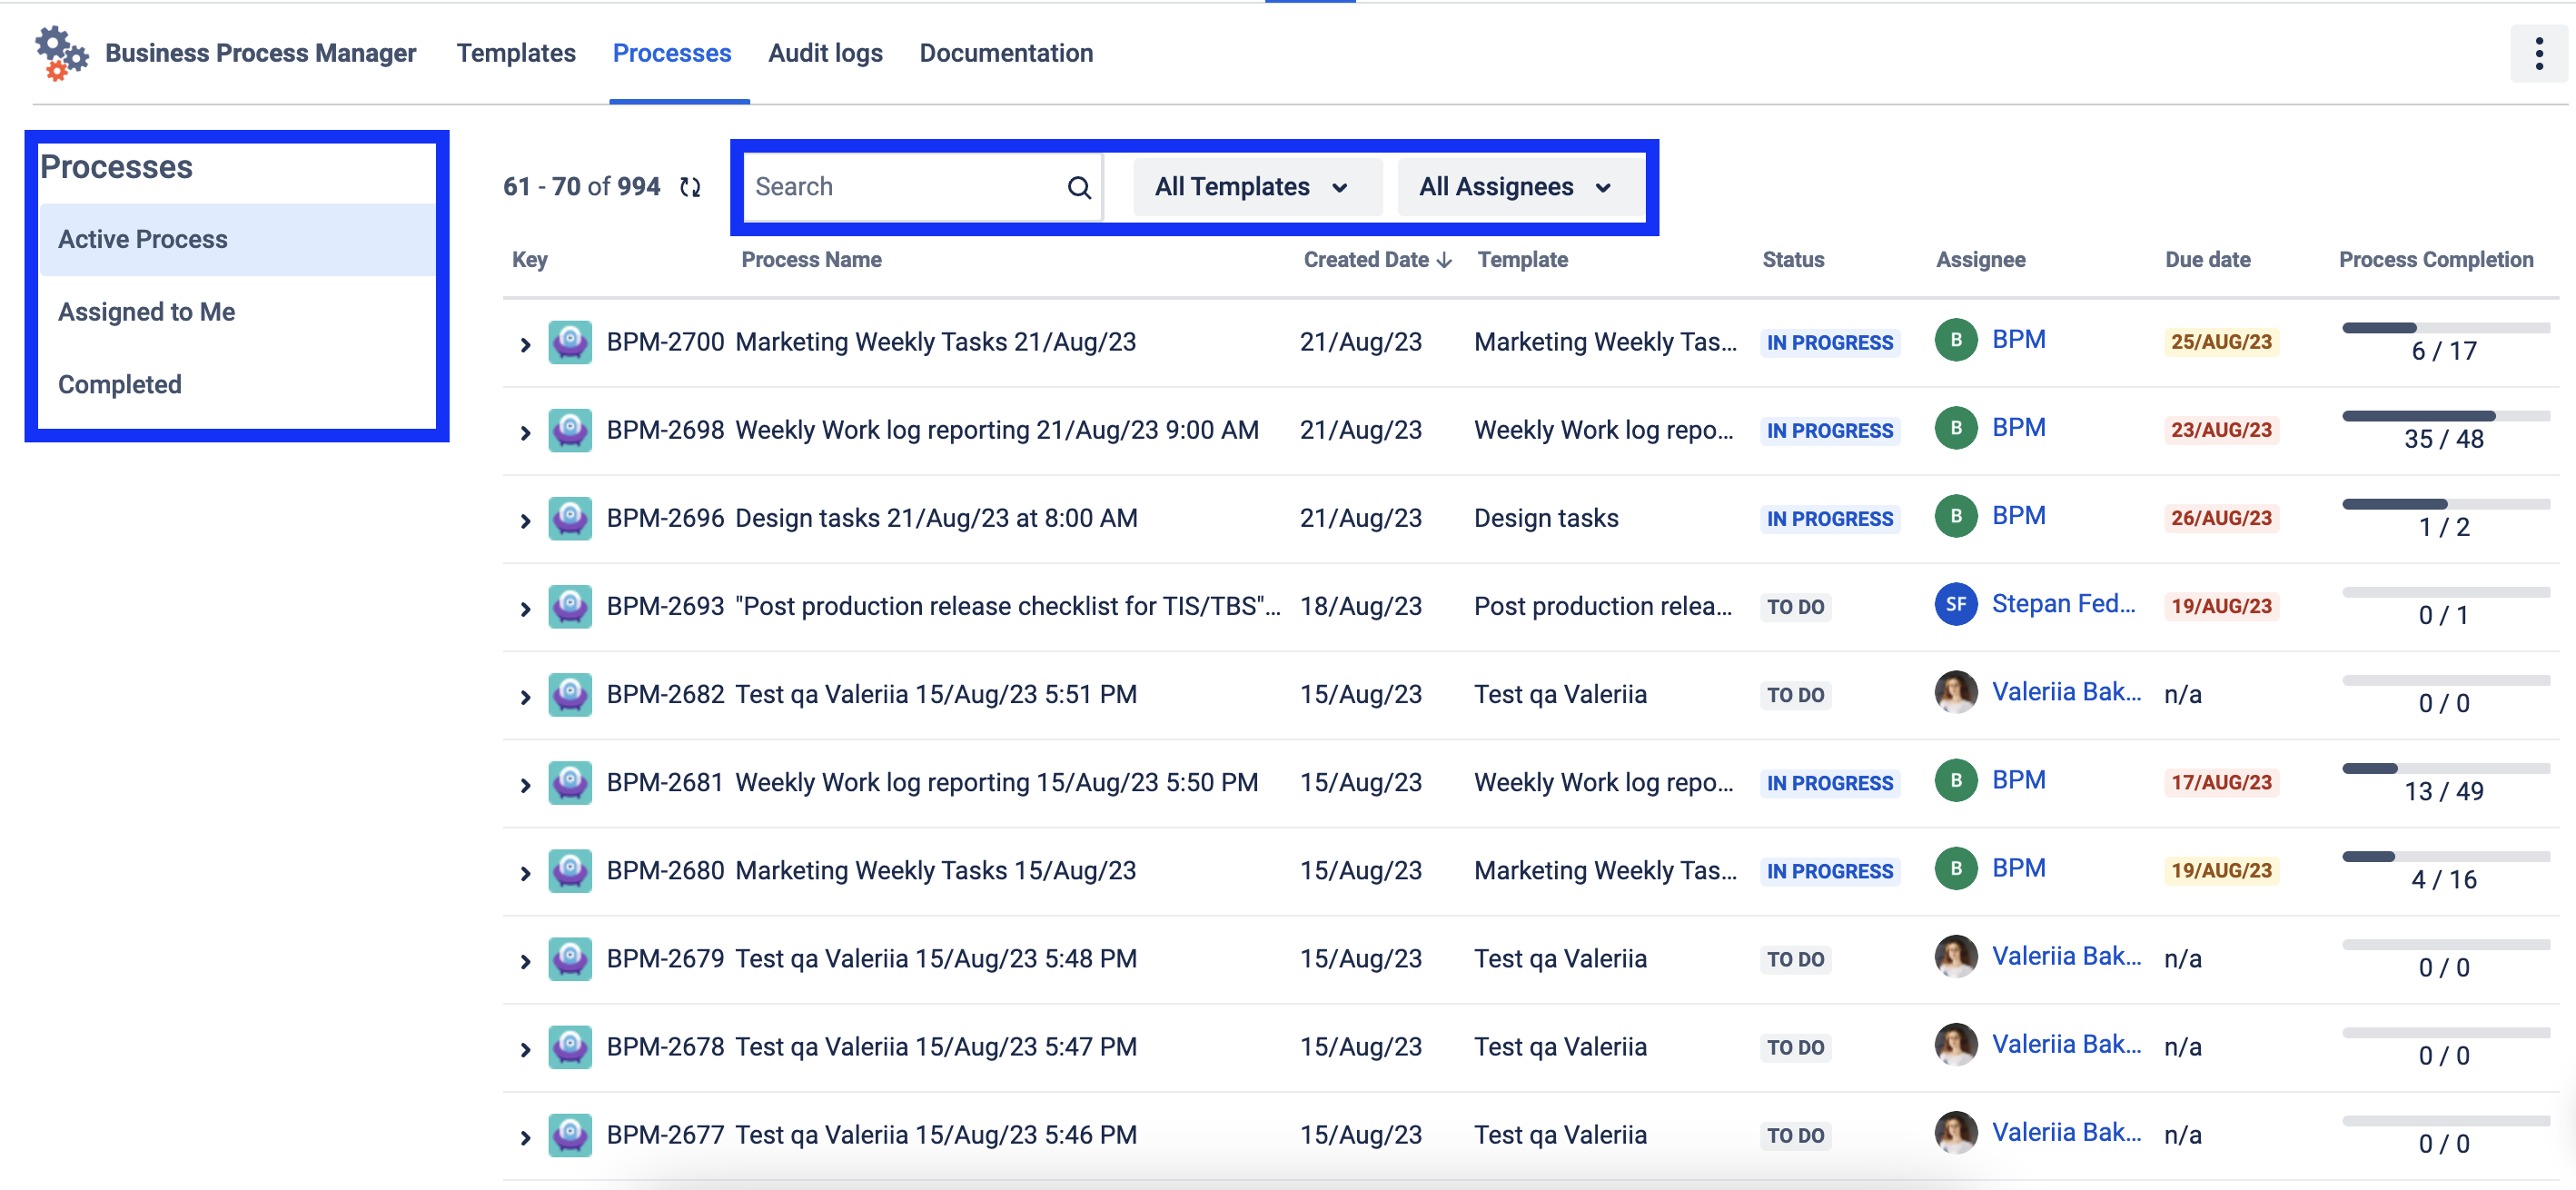This screenshot has width=2576, height=1190.
Task: Switch to the Templates tab
Action: click(x=516, y=53)
